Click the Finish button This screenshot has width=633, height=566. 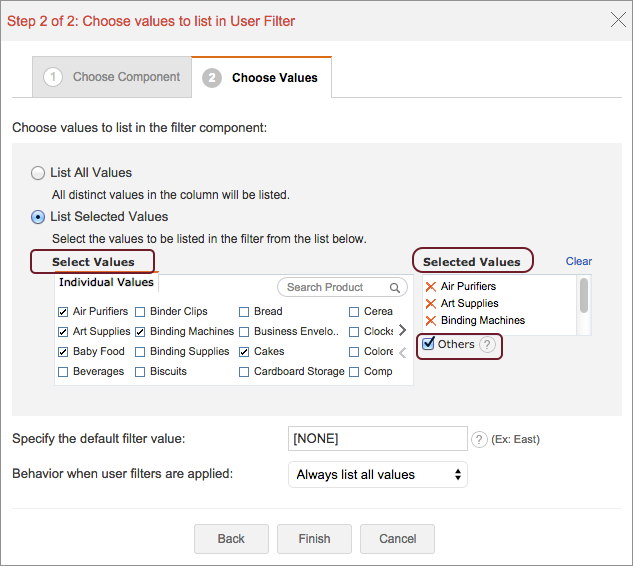tap(314, 539)
